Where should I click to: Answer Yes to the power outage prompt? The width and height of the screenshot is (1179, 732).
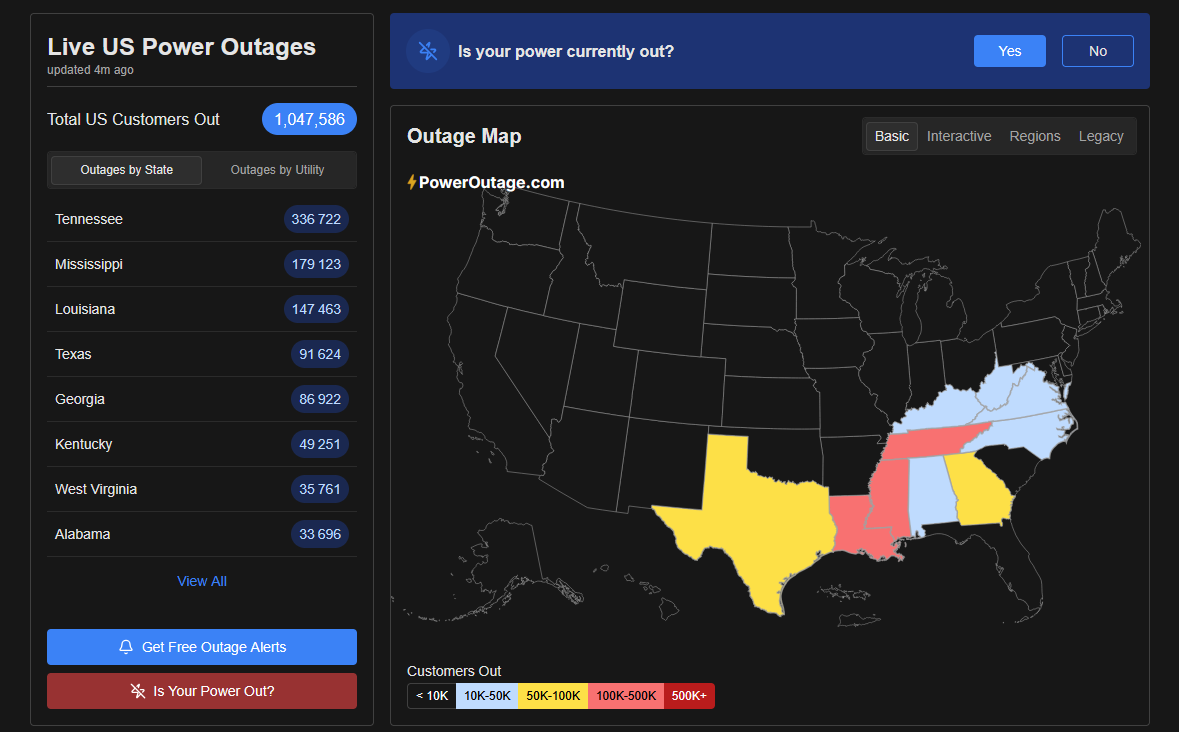(x=1009, y=50)
